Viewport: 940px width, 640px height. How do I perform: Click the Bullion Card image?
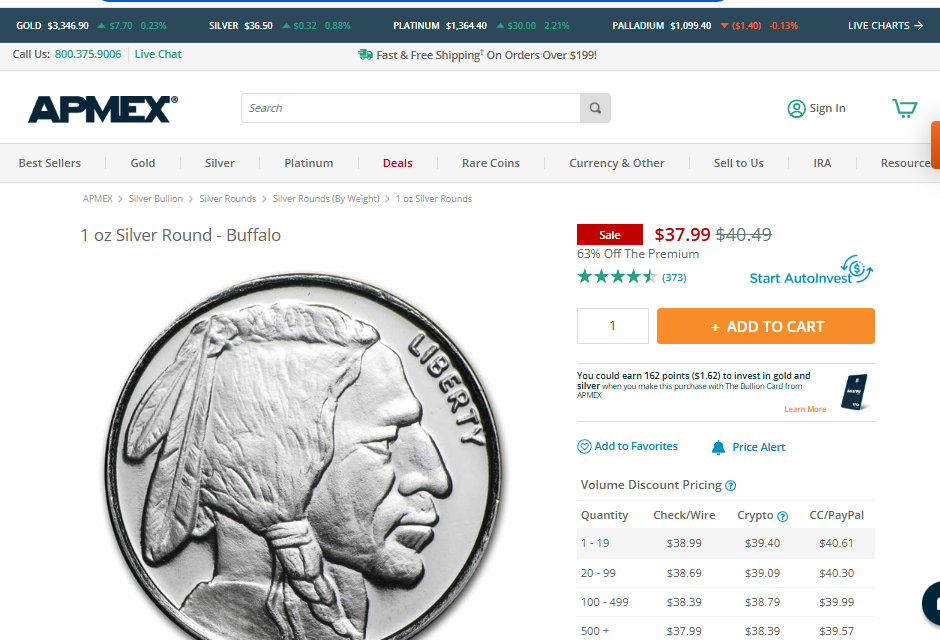point(854,392)
